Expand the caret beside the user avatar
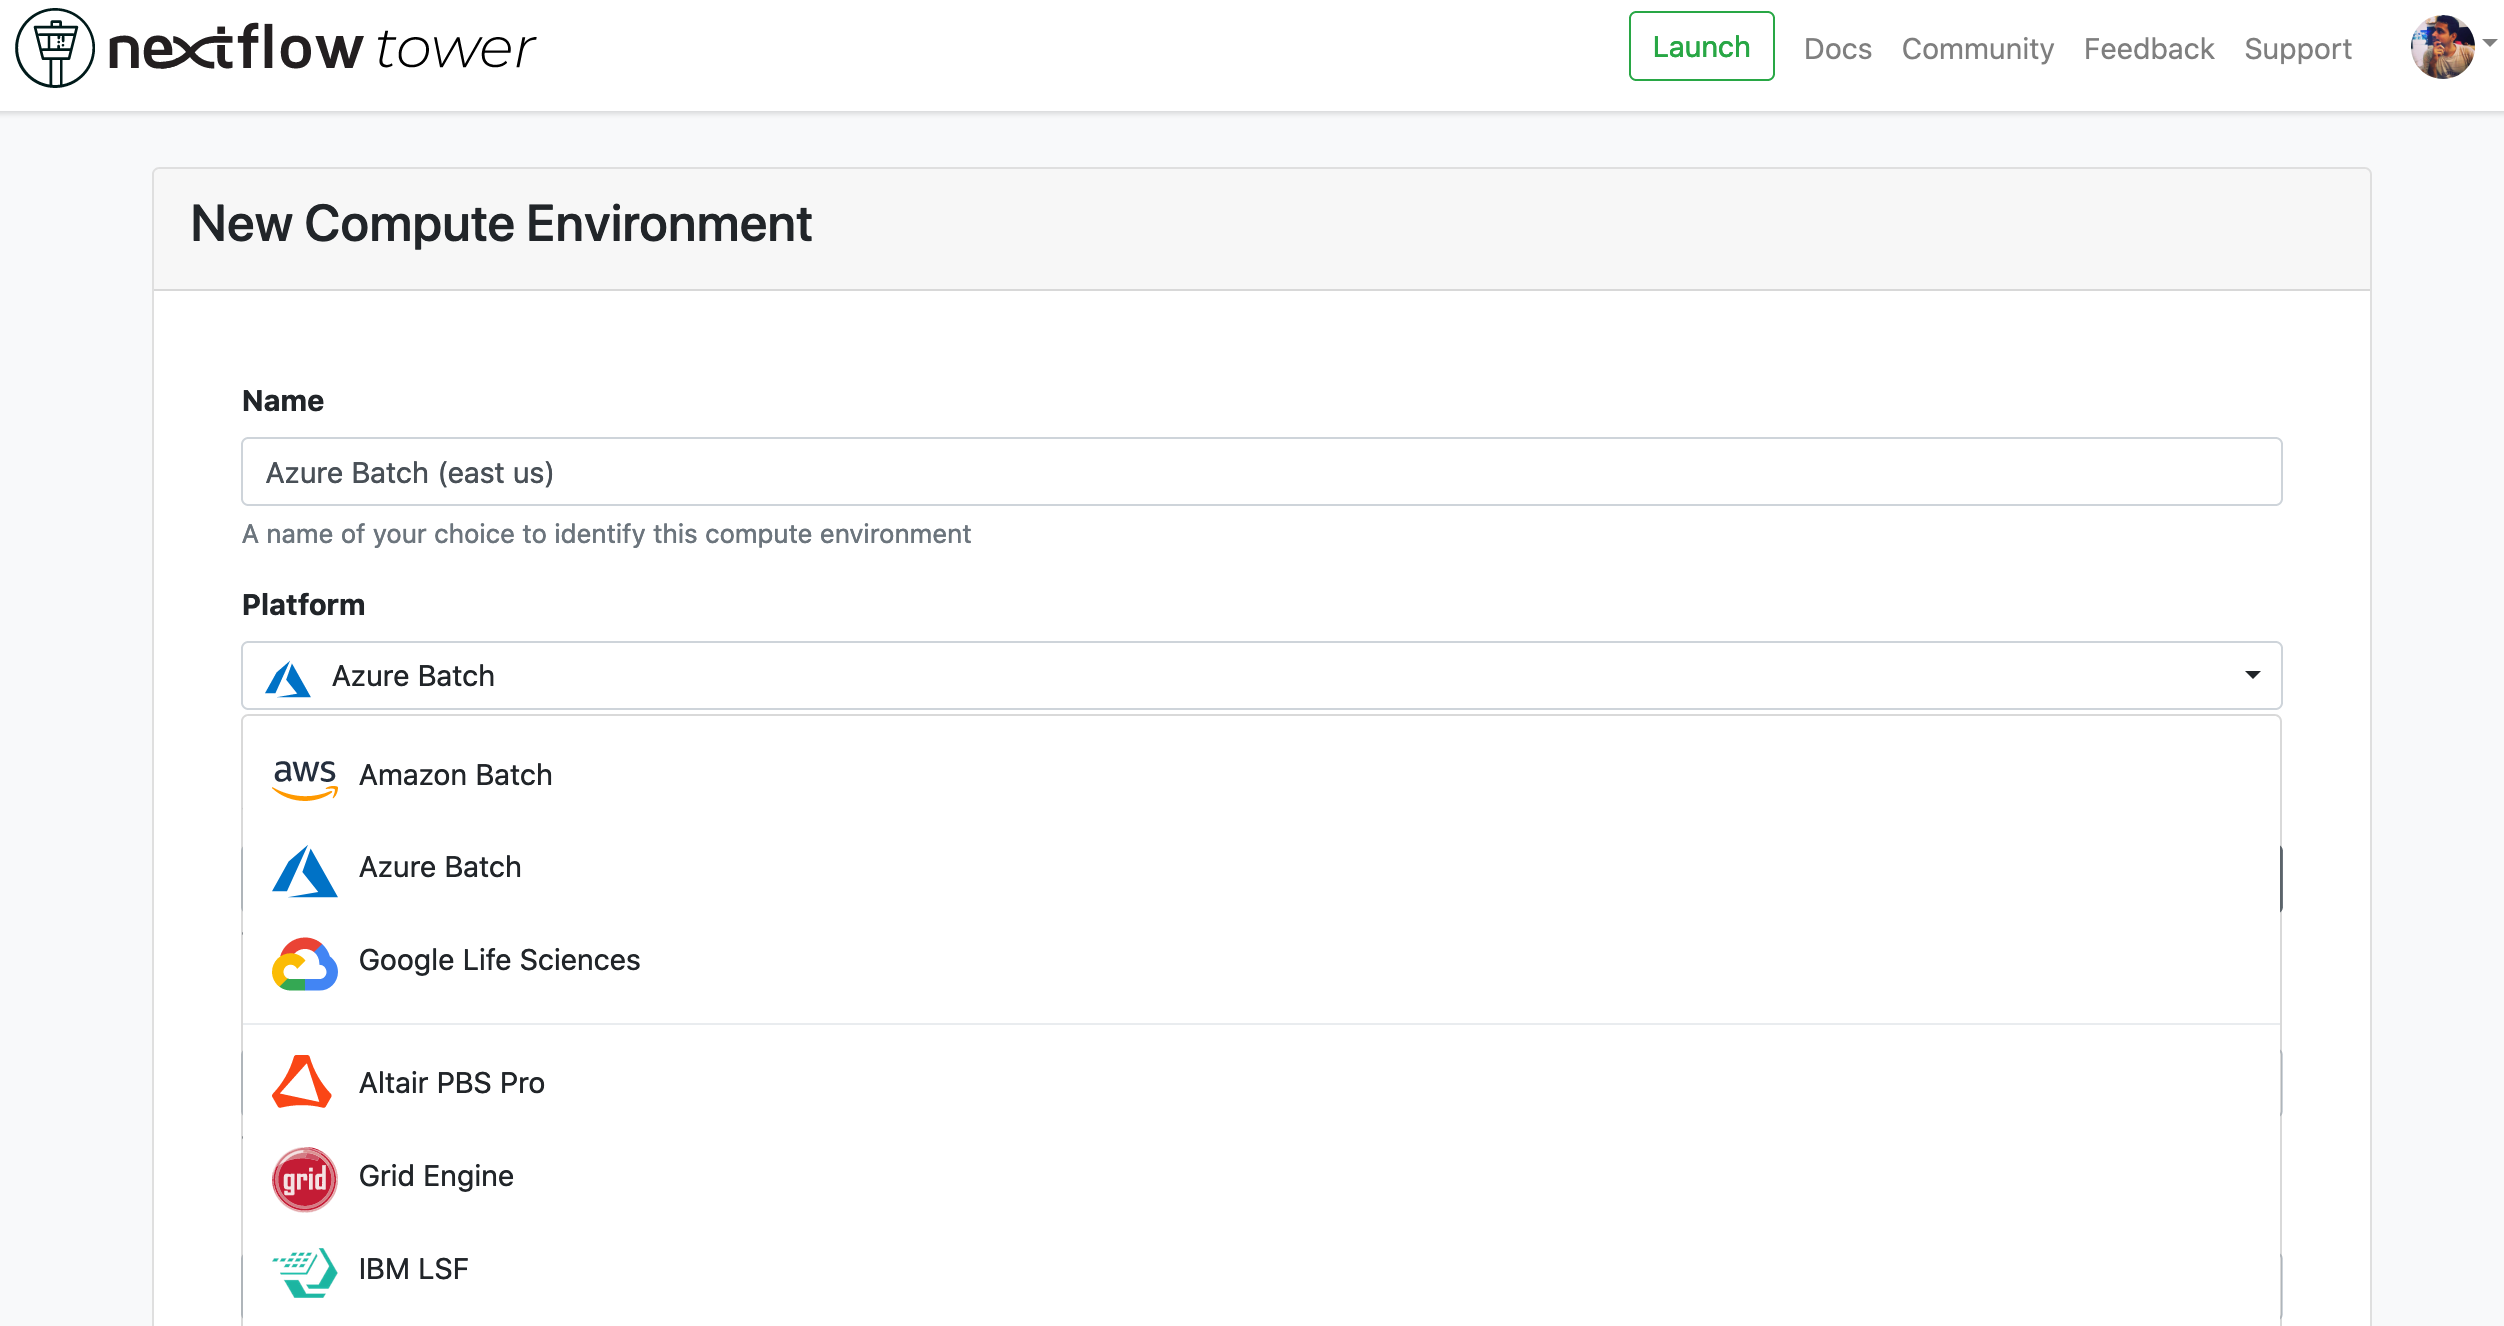The image size is (2504, 1326). click(2489, 43)
